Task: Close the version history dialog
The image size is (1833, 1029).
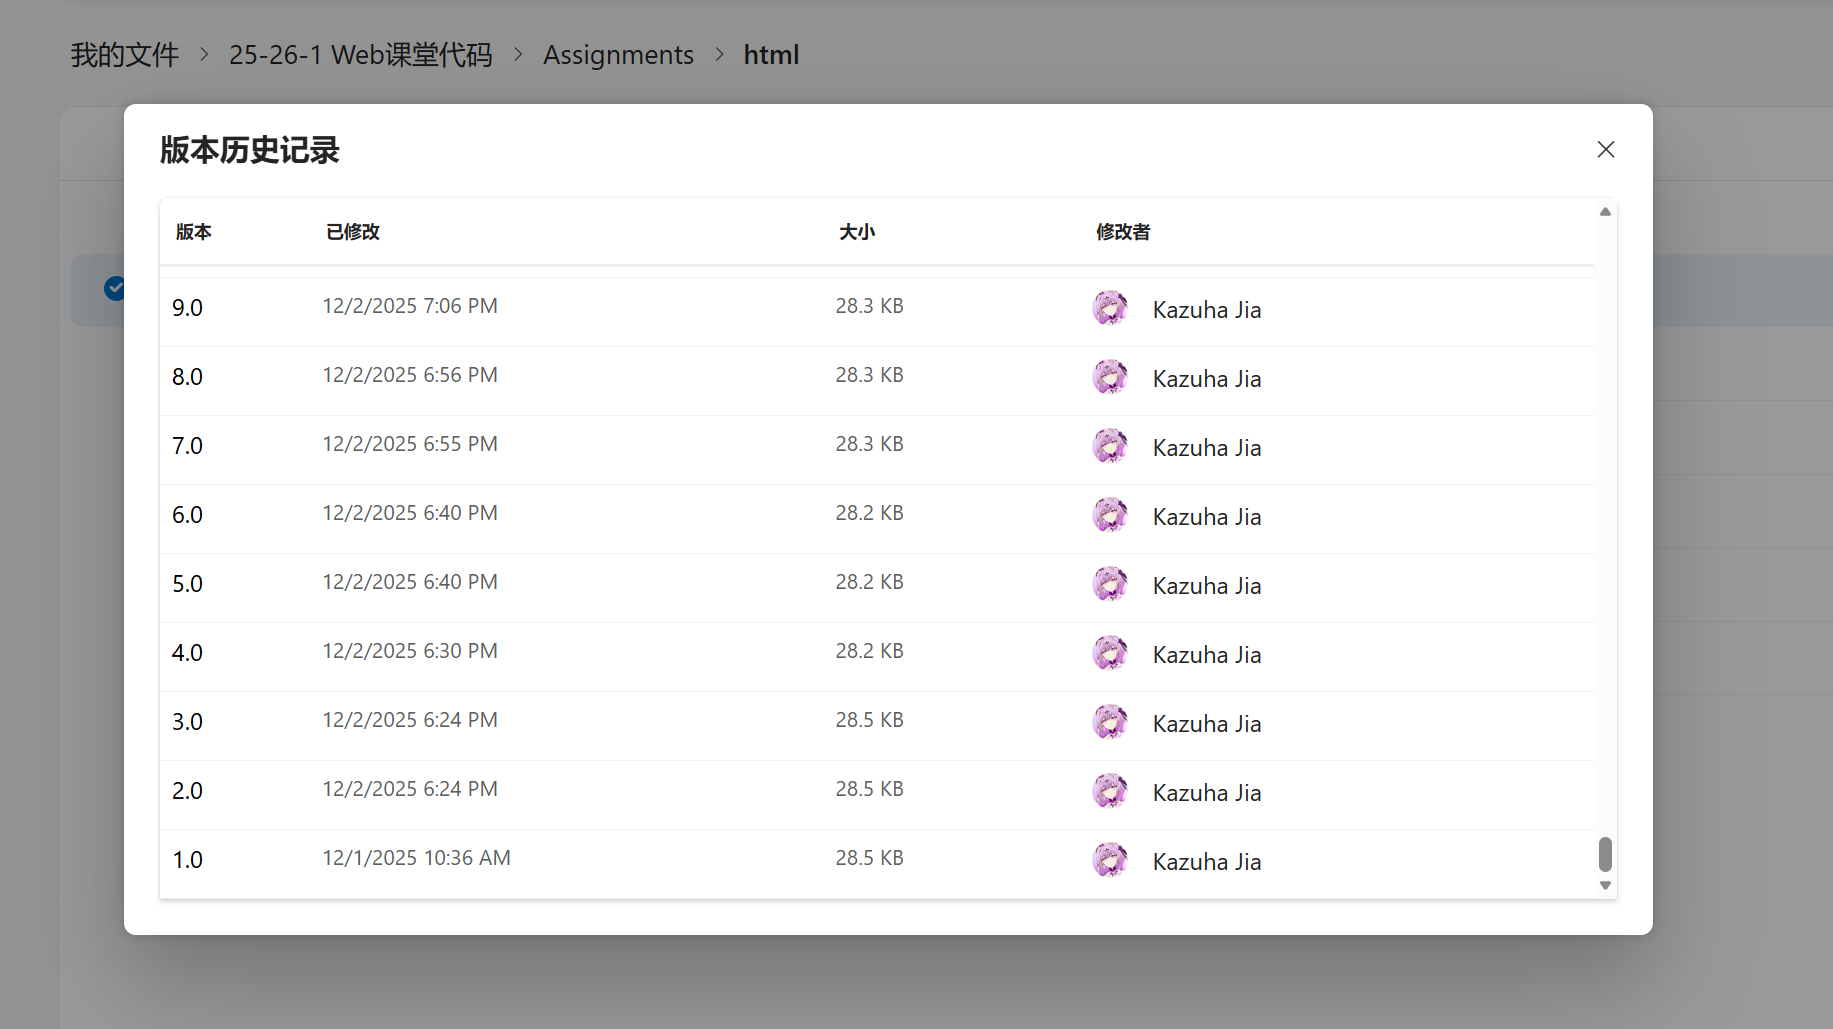Action: point(1605,149)
